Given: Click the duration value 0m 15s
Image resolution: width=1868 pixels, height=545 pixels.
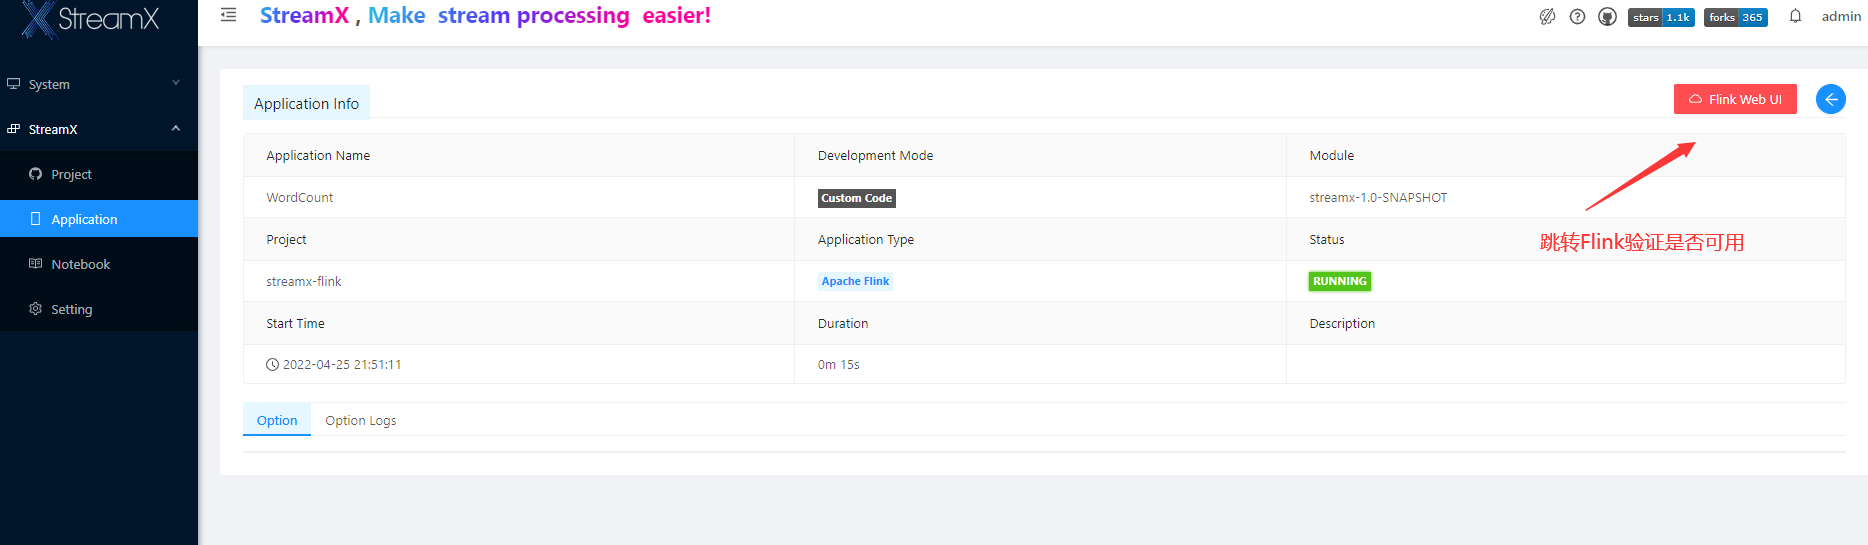Looking at the screenshot, I should tap(839, 364).
